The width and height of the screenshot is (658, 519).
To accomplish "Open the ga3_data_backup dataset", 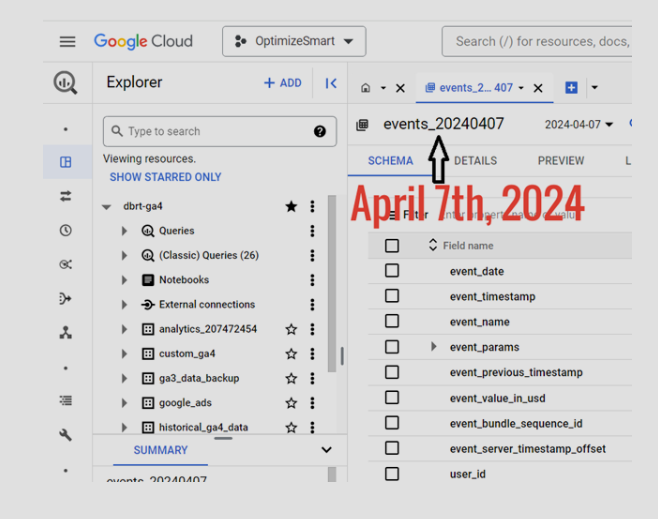I will tap(199, 378).
